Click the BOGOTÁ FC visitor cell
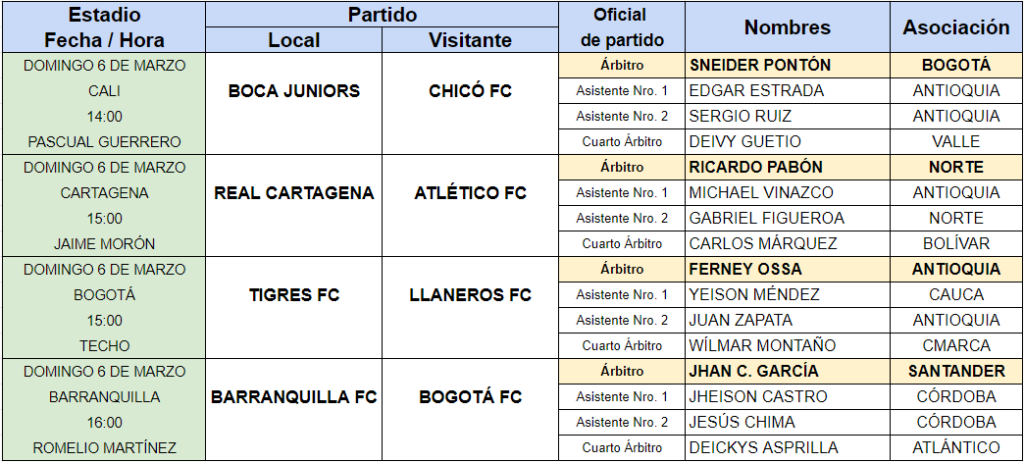1024x462 pixels. coord(470,410)
